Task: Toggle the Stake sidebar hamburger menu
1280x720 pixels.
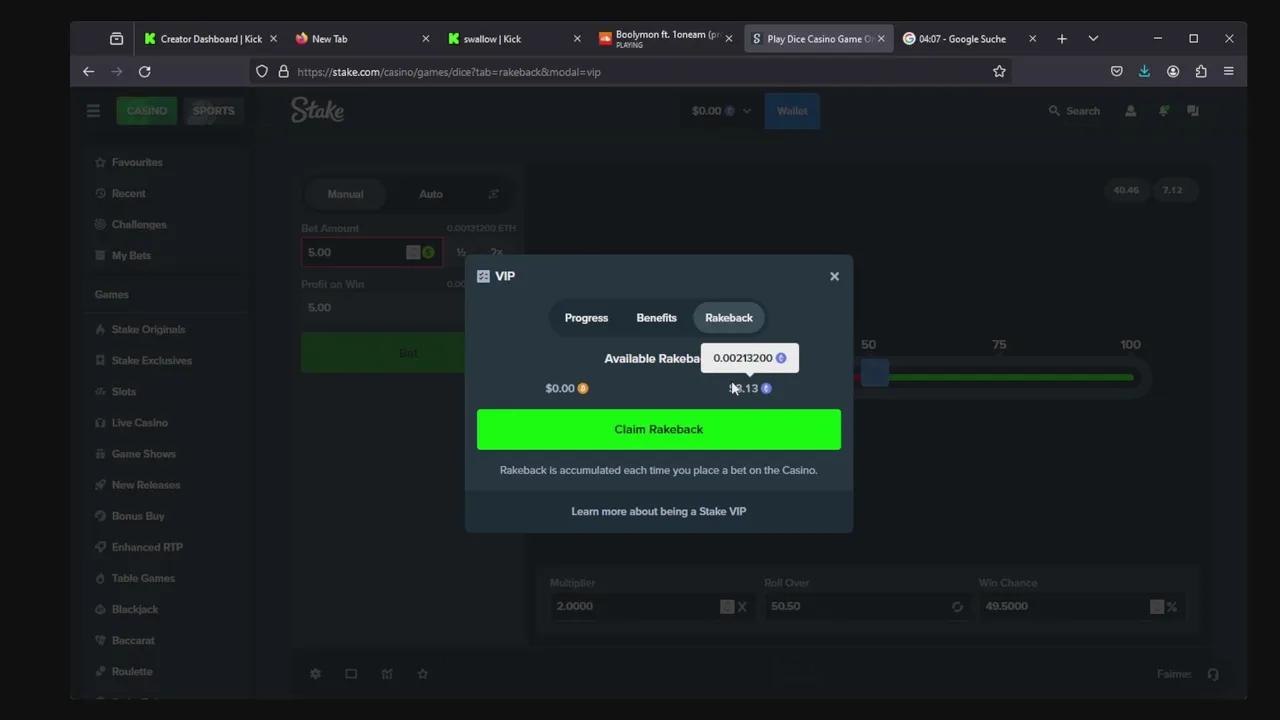Action: [x=93, y=111]
